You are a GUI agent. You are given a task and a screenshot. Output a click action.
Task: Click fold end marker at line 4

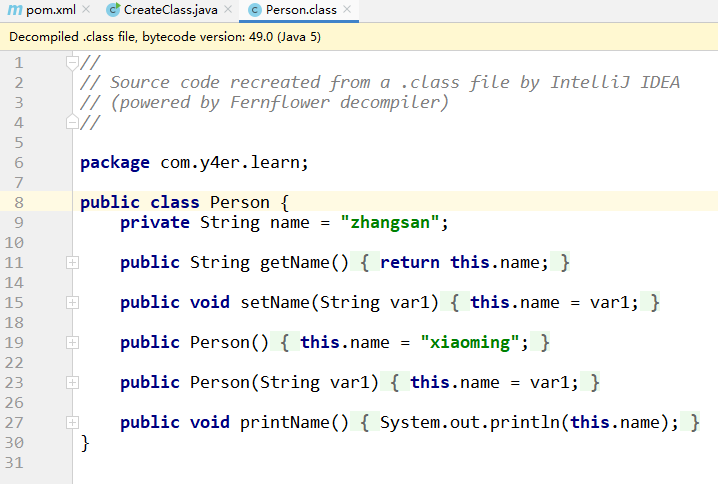72,122
